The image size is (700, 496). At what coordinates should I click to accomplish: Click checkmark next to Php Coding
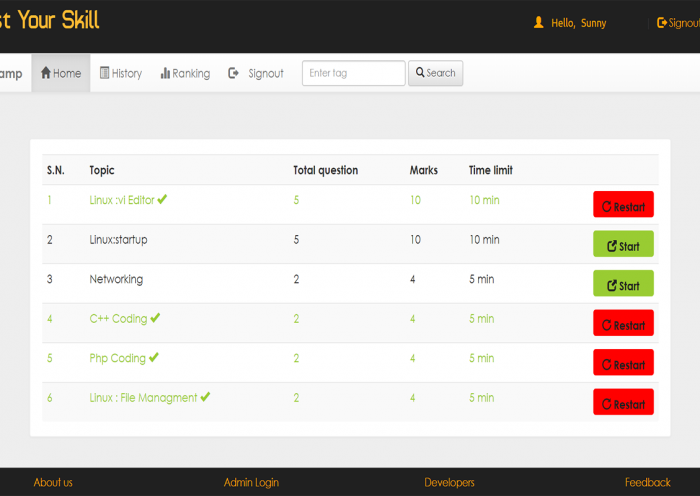pos(154,357)
